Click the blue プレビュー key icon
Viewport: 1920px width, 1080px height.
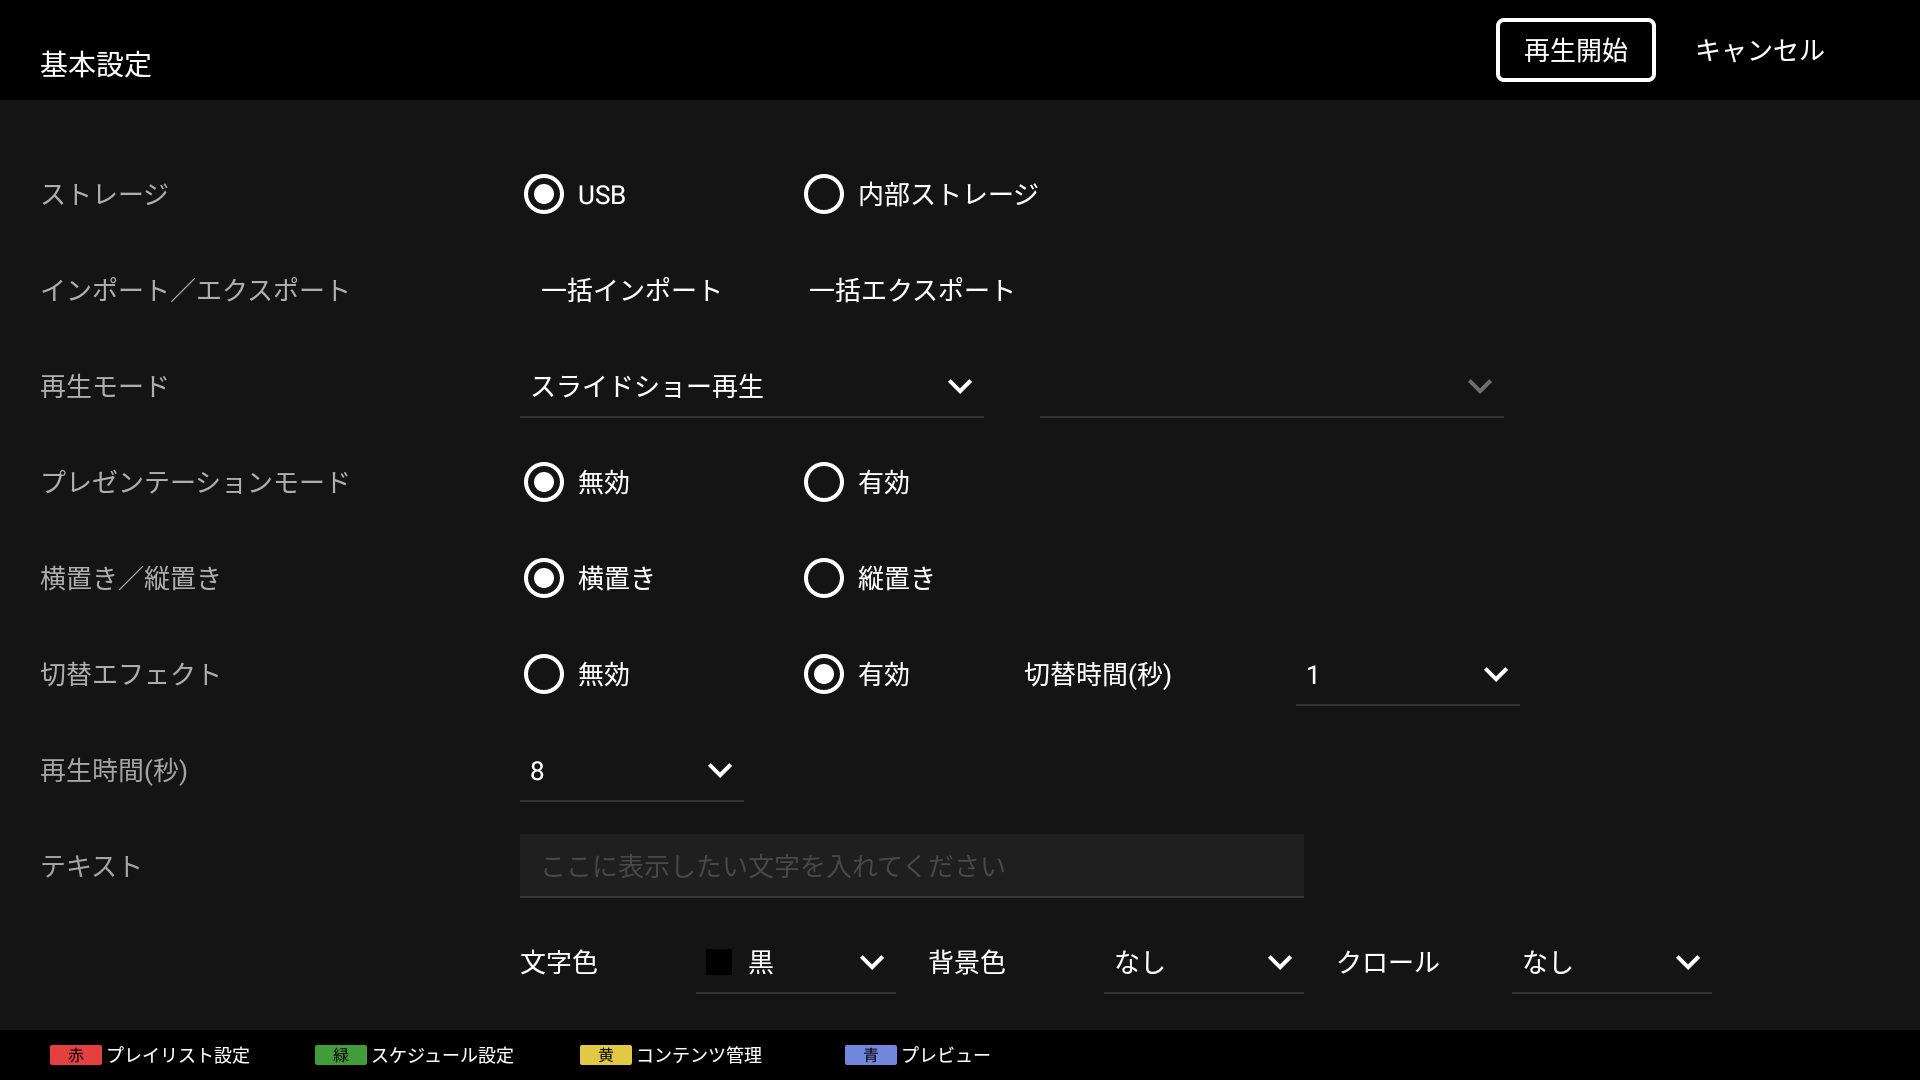pos(870,1055)
